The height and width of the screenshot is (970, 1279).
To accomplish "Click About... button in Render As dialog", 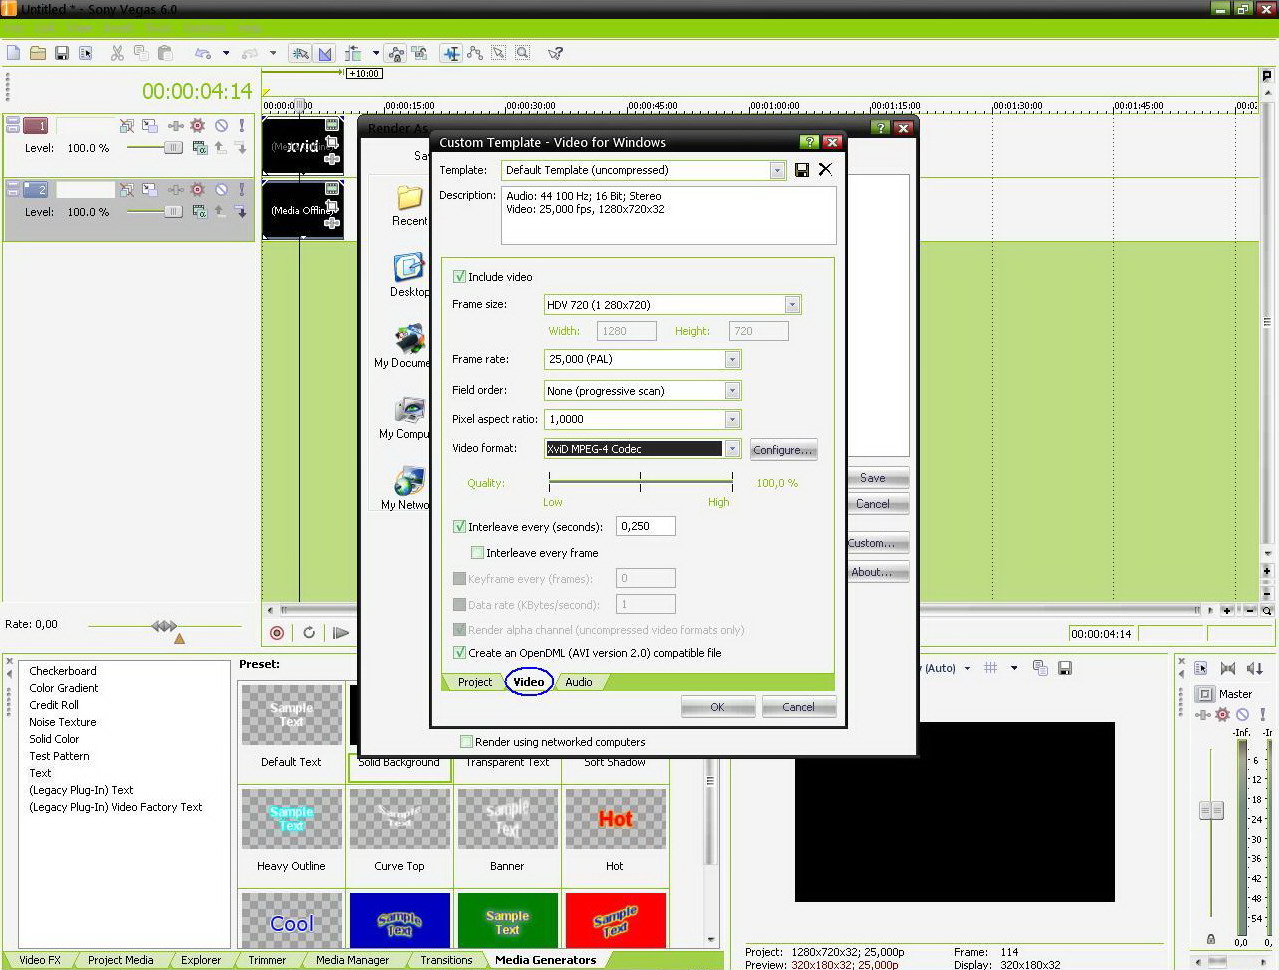I will click(876, 572).
